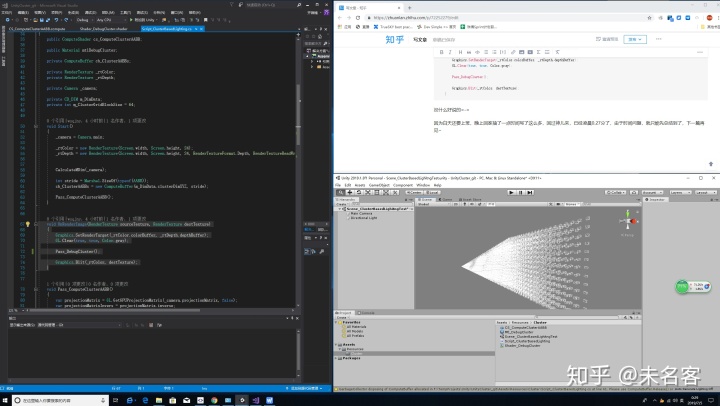The image size is (720, 406).
Task: Select the Hand tool in Unity toolbar
Action: pos(341,192)
